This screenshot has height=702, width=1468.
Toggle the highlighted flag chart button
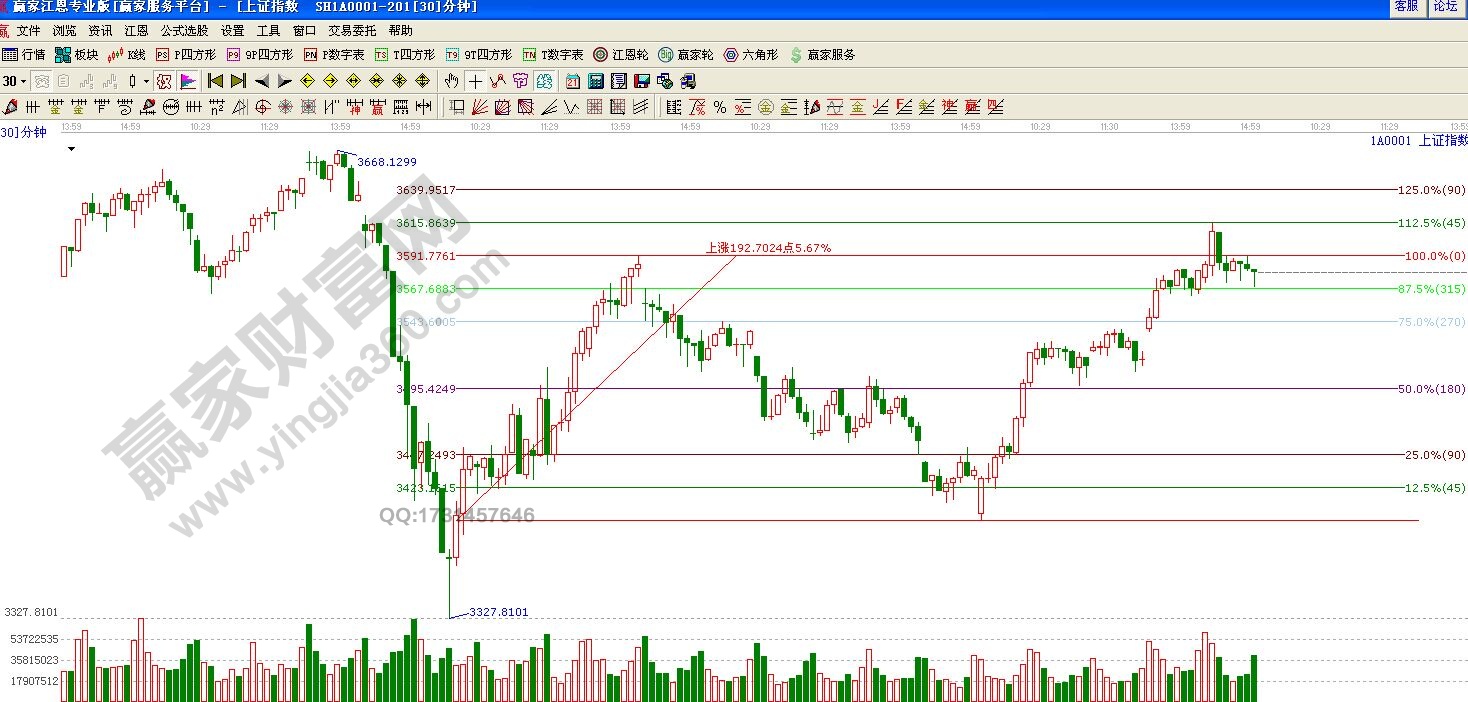point(188,81)
